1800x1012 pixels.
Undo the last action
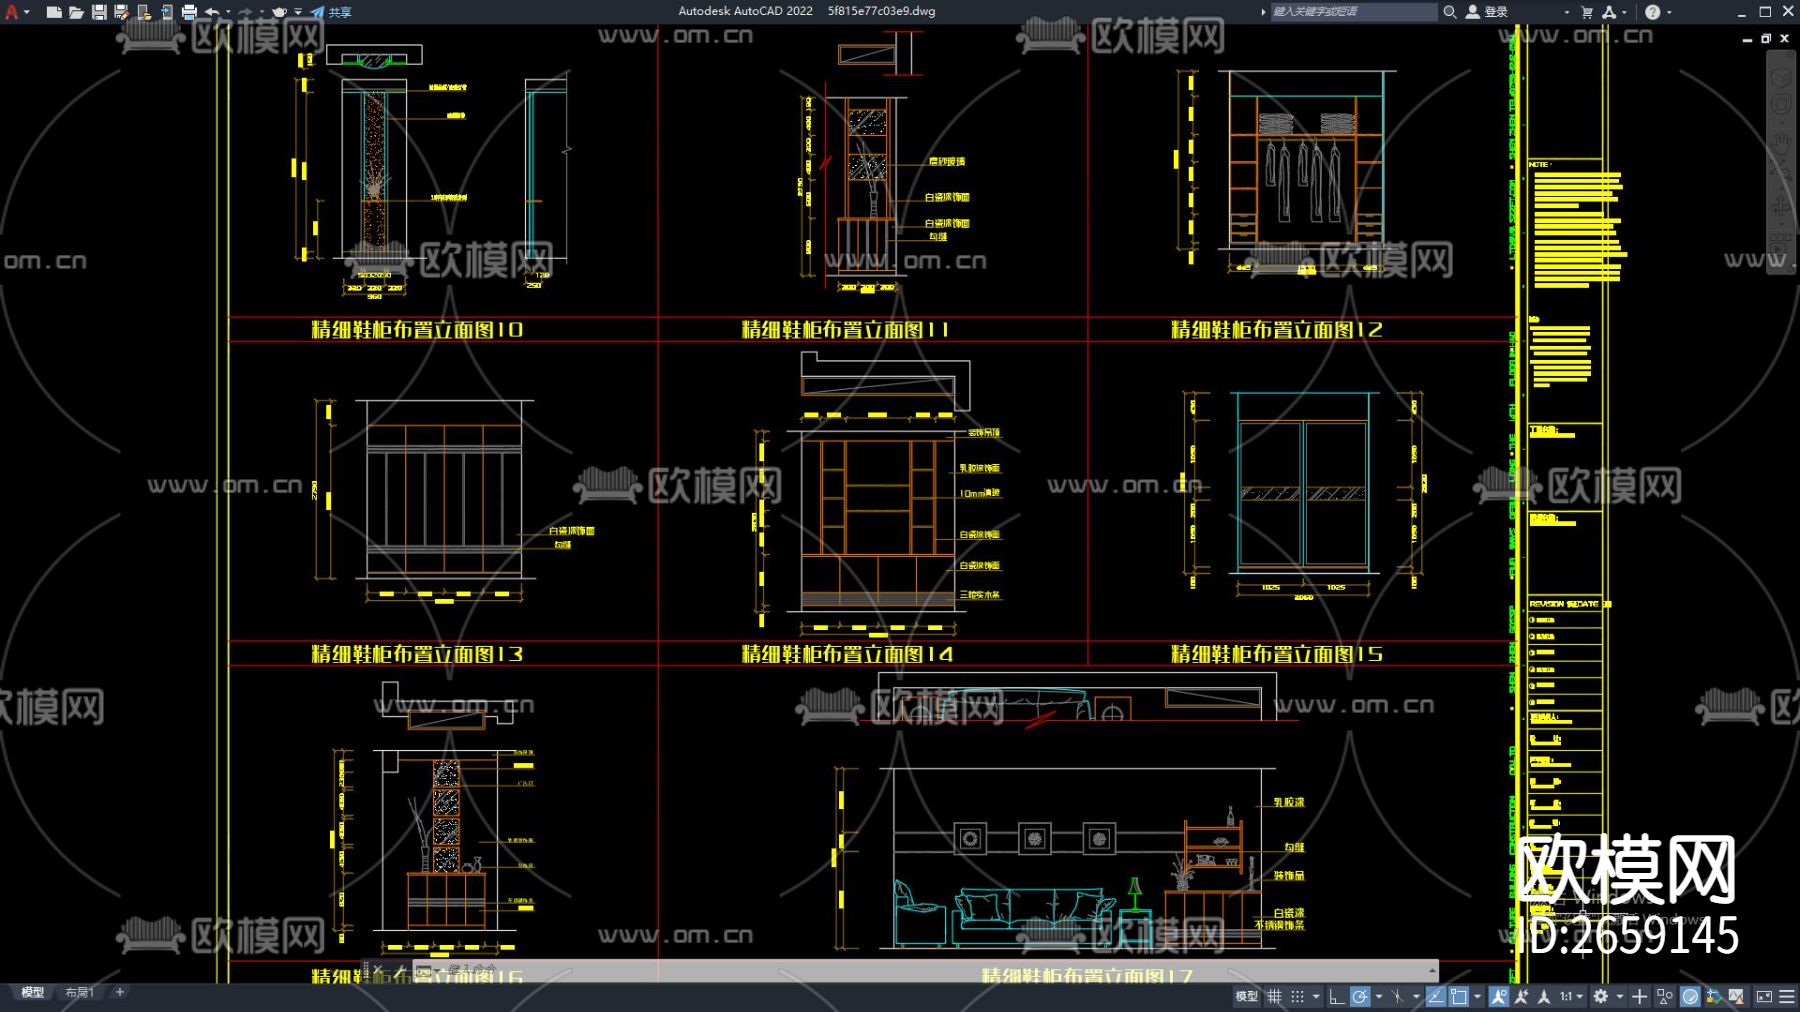pyautogui.click(x=212, y=12)
